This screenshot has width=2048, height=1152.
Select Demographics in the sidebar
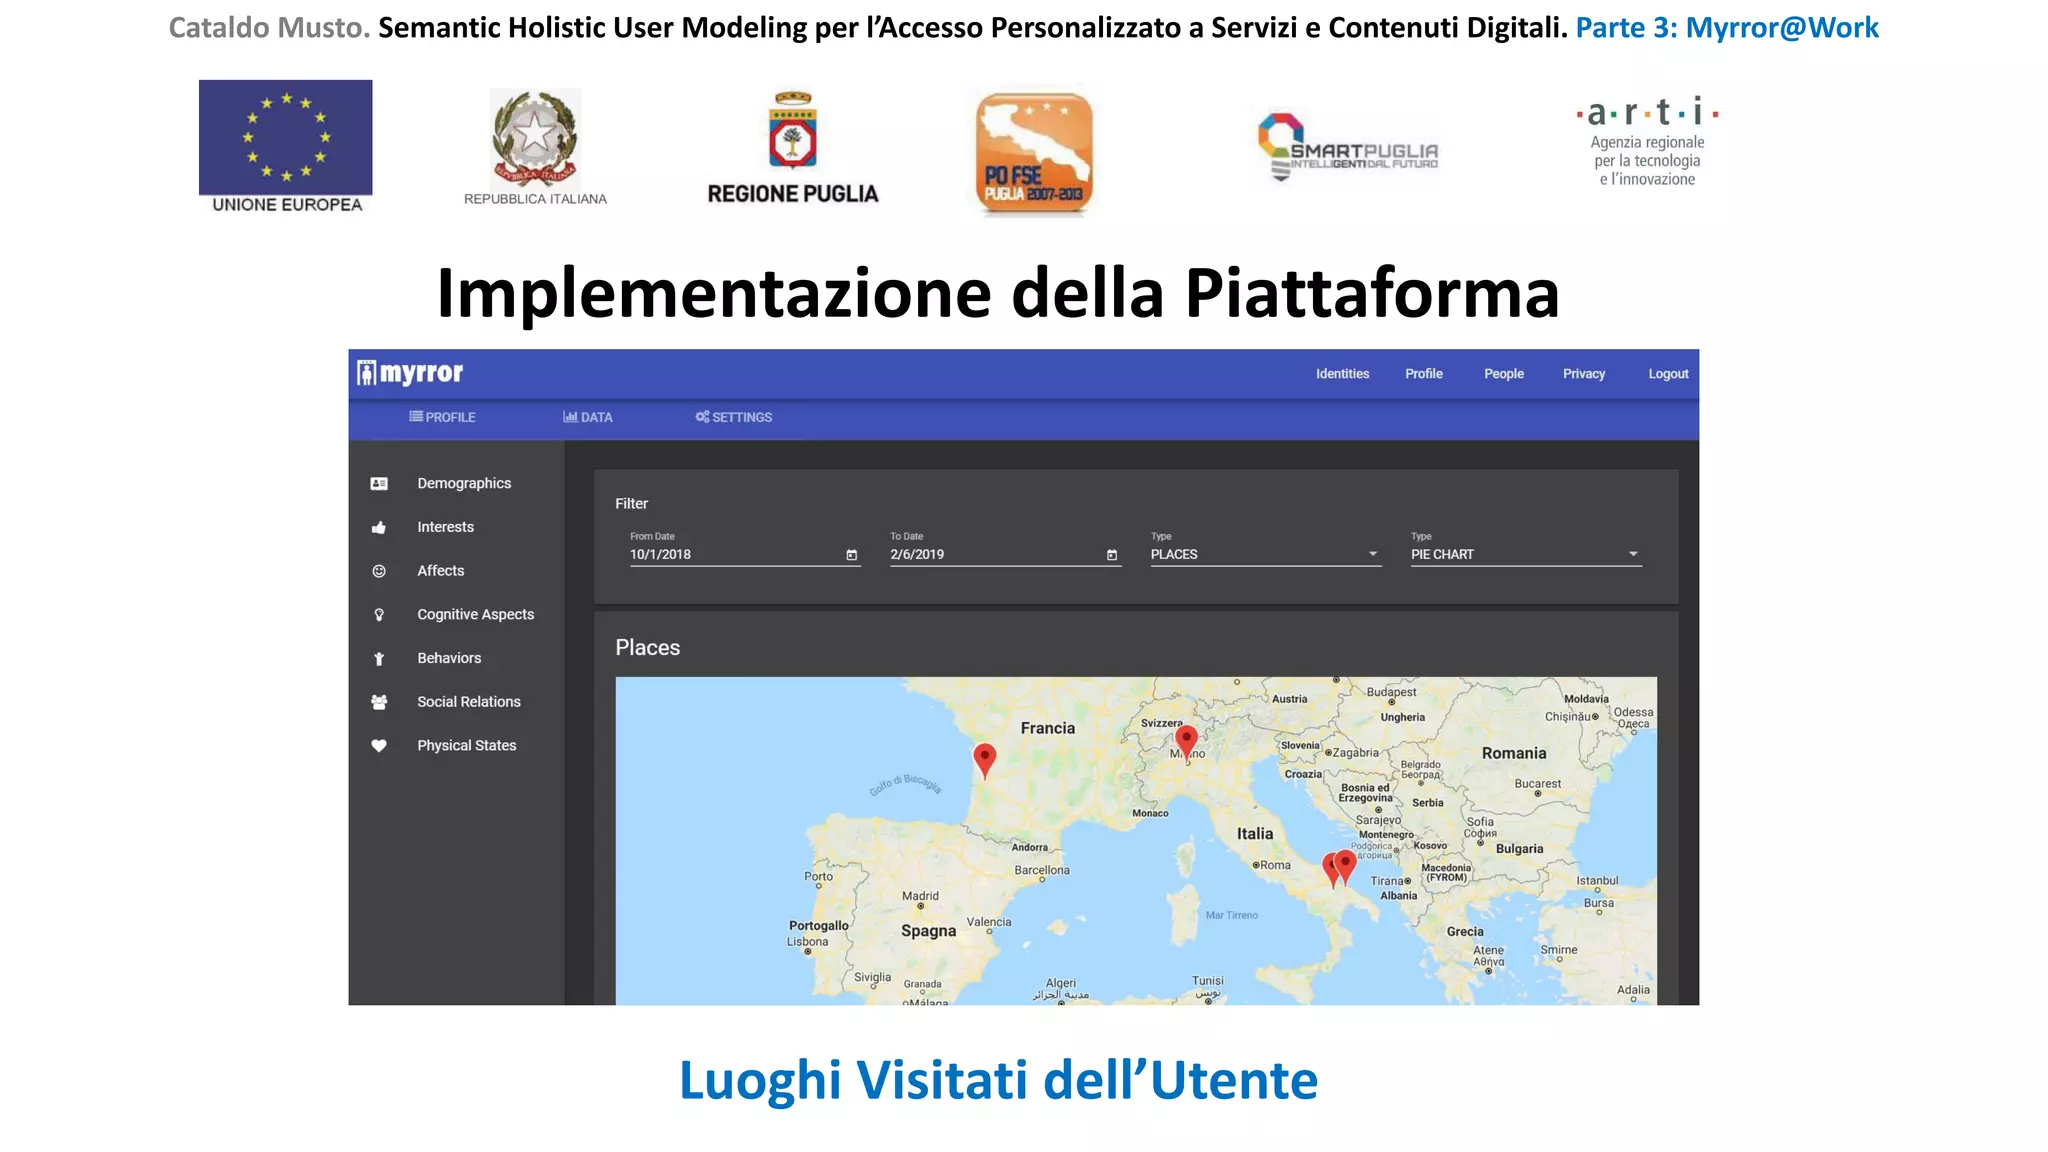(464, 483)
